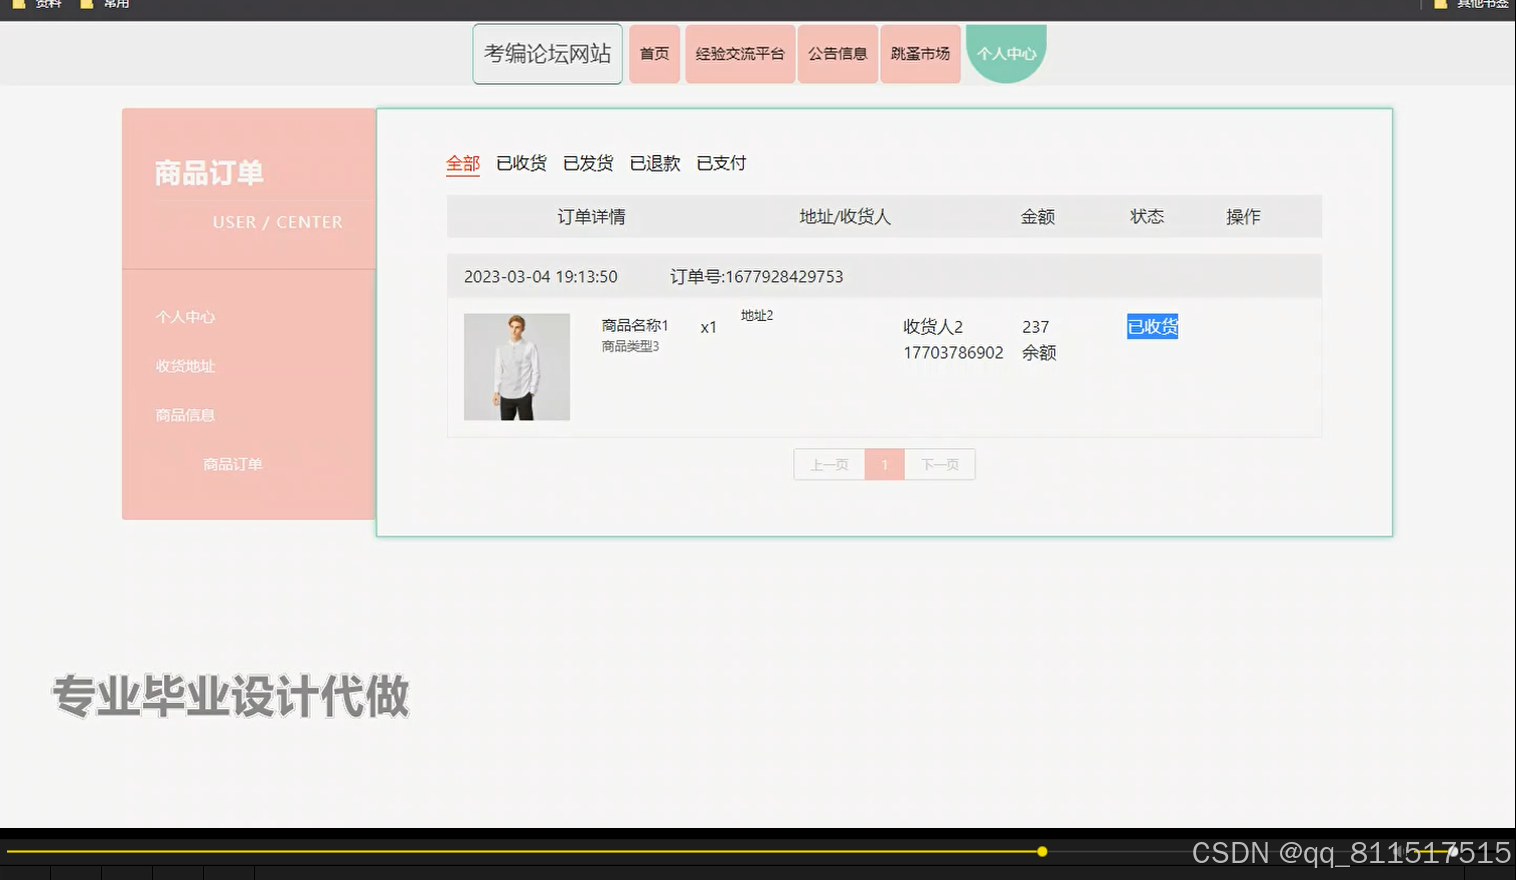
Task: Select 商品订单 sidebar entry
Action: point(232,463)
